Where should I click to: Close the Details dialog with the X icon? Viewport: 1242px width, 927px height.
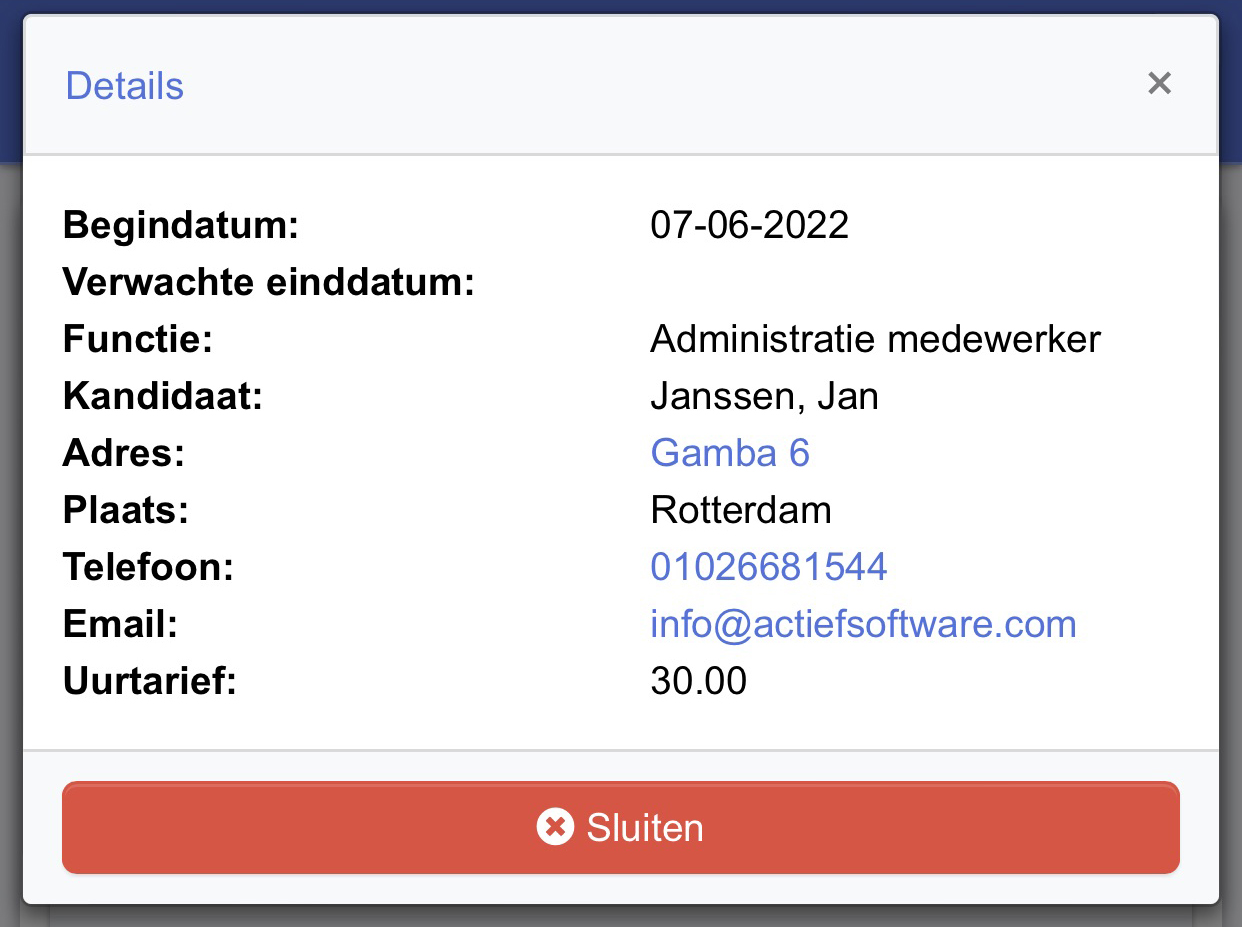1159,83
